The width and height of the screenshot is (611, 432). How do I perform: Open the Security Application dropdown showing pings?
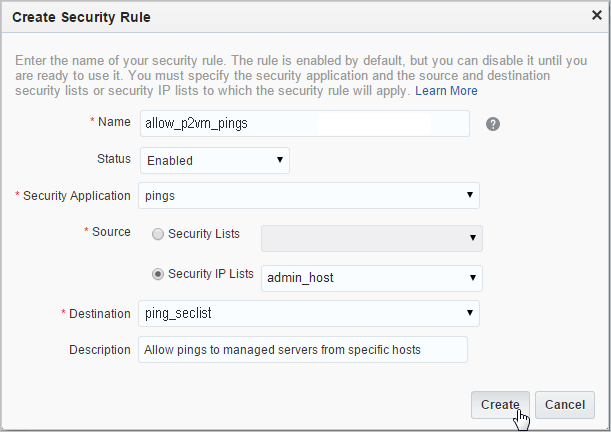(309, 196)
